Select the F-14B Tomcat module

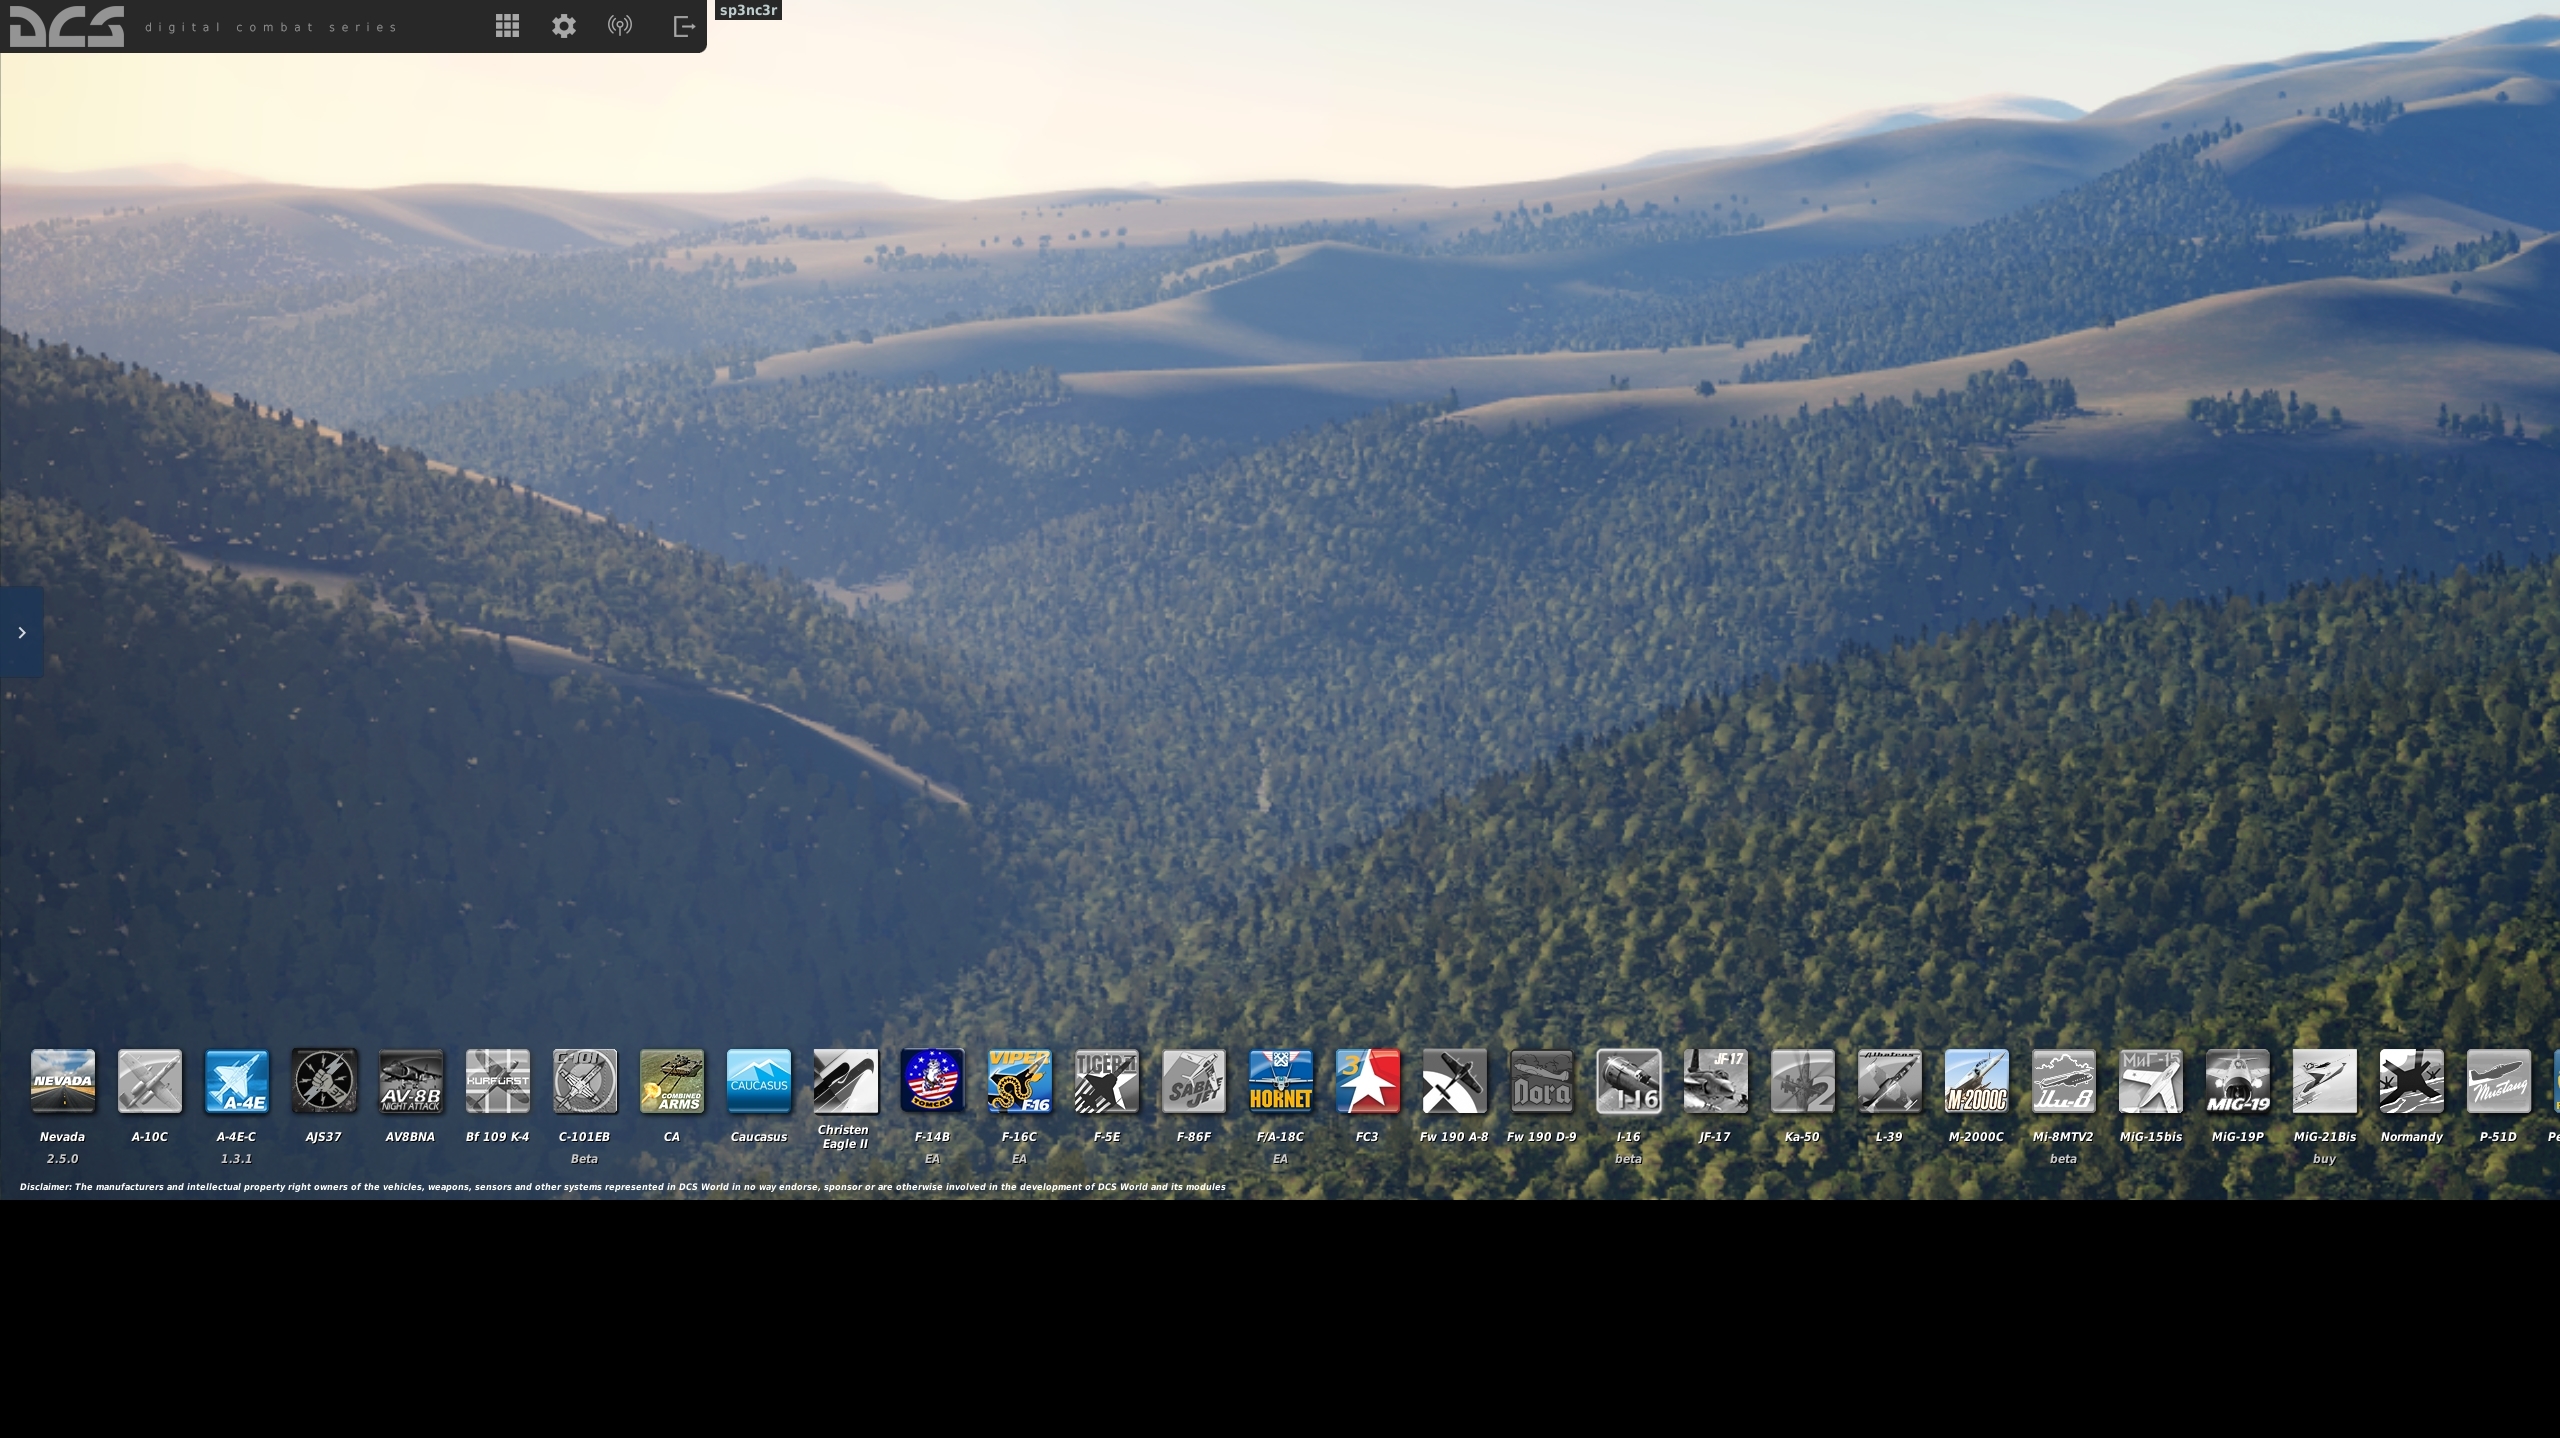932,1080
